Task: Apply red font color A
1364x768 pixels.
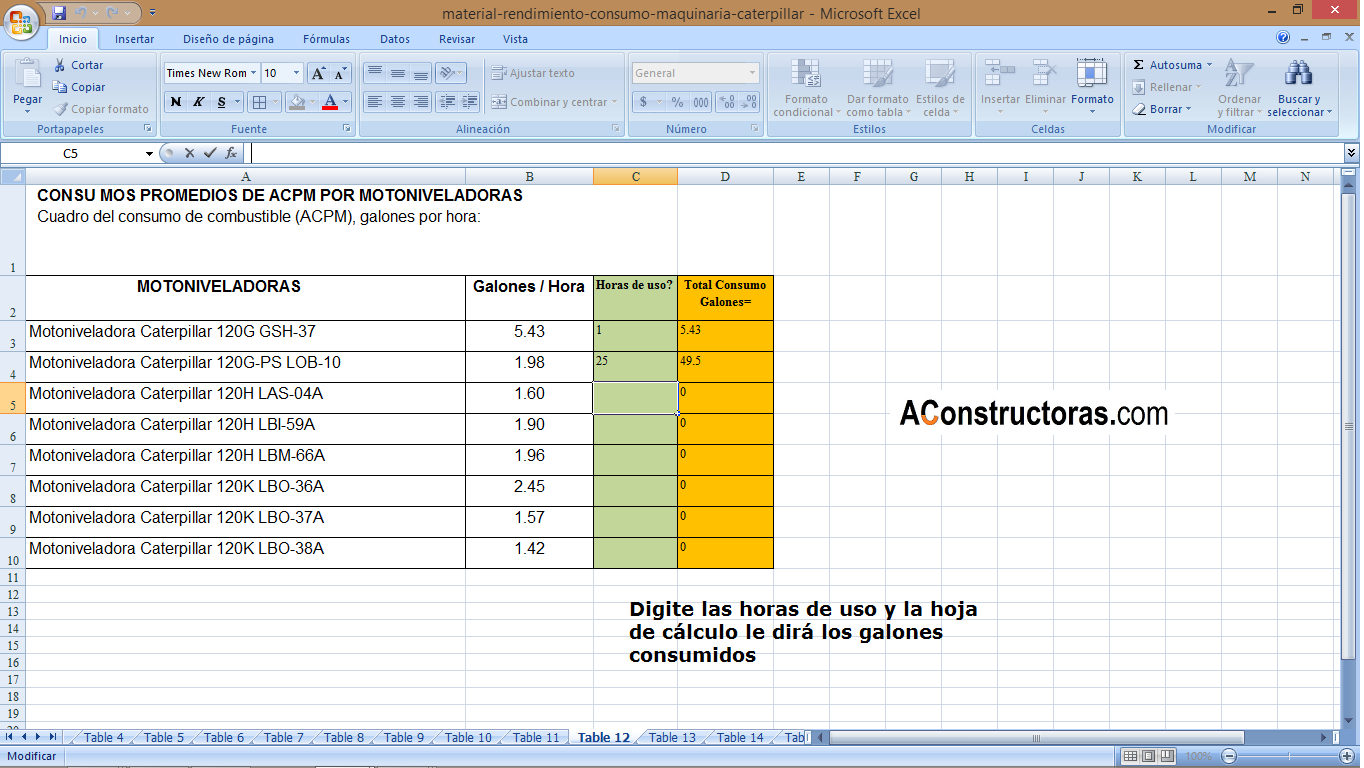Action: pyautogui.click(x=330, y=102)
